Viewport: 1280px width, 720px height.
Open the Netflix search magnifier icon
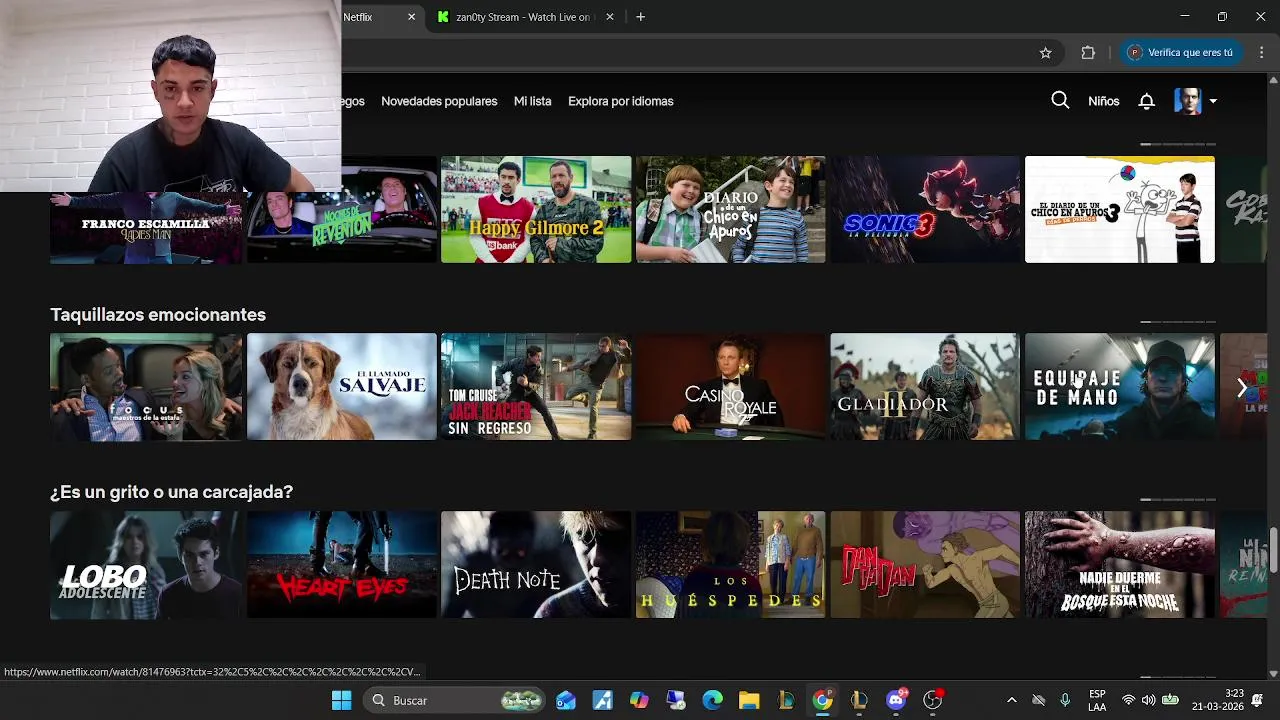(x=1060, y=100)
